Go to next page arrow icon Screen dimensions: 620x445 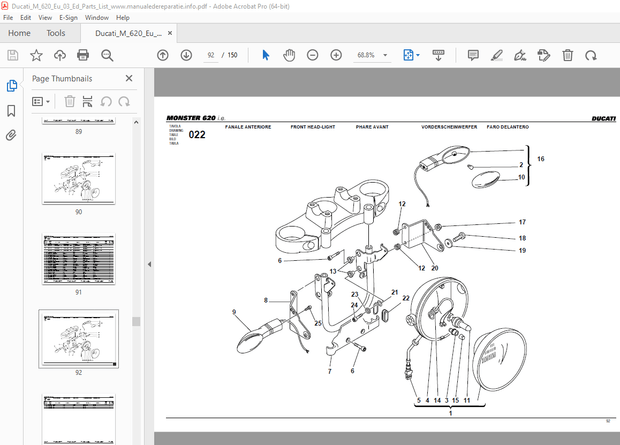click(186, 55)
